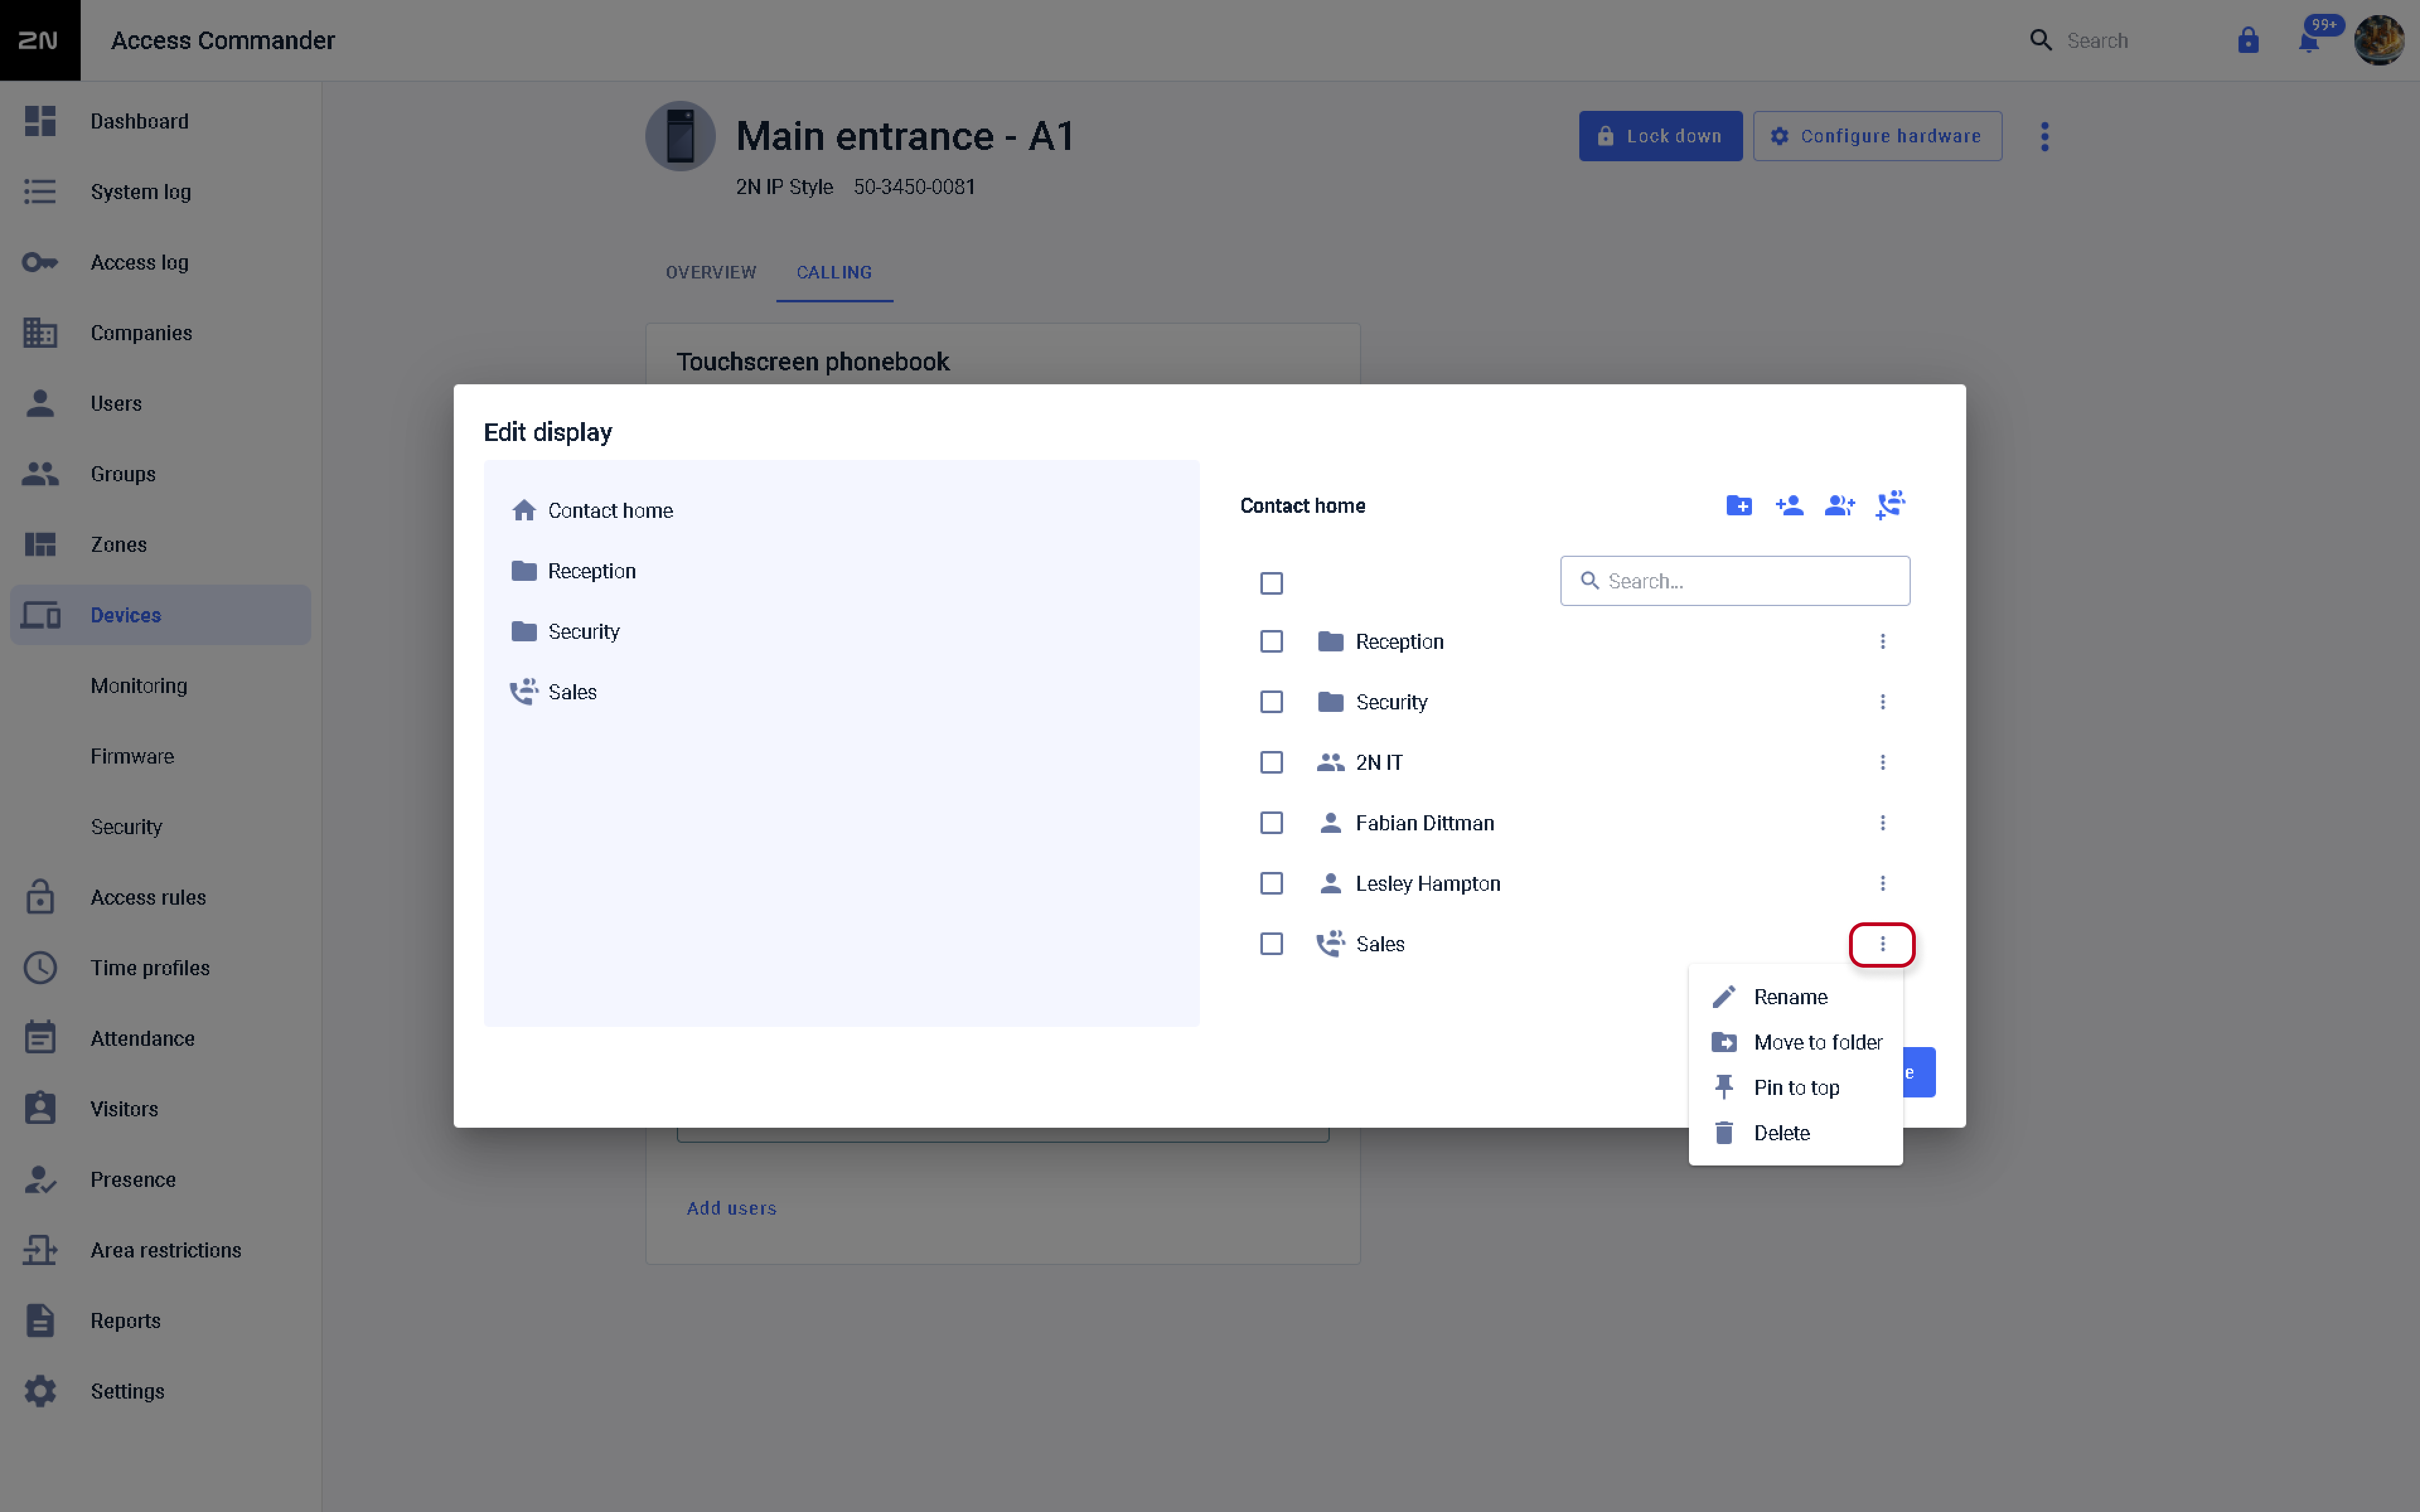Open Reports in the sidebar
This screenshot has height=1512, width=2420.
(160, 1320)
